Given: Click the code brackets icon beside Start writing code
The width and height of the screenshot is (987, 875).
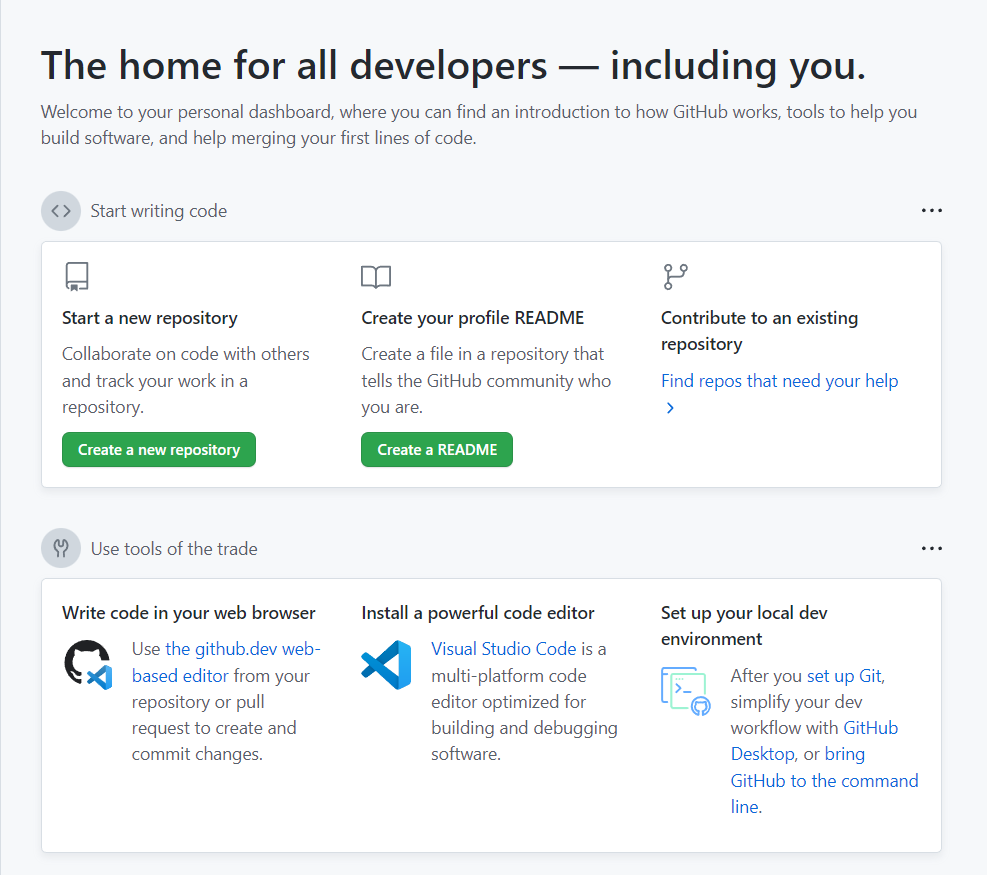Looking at the screenshot, I should tap(61, 211).
